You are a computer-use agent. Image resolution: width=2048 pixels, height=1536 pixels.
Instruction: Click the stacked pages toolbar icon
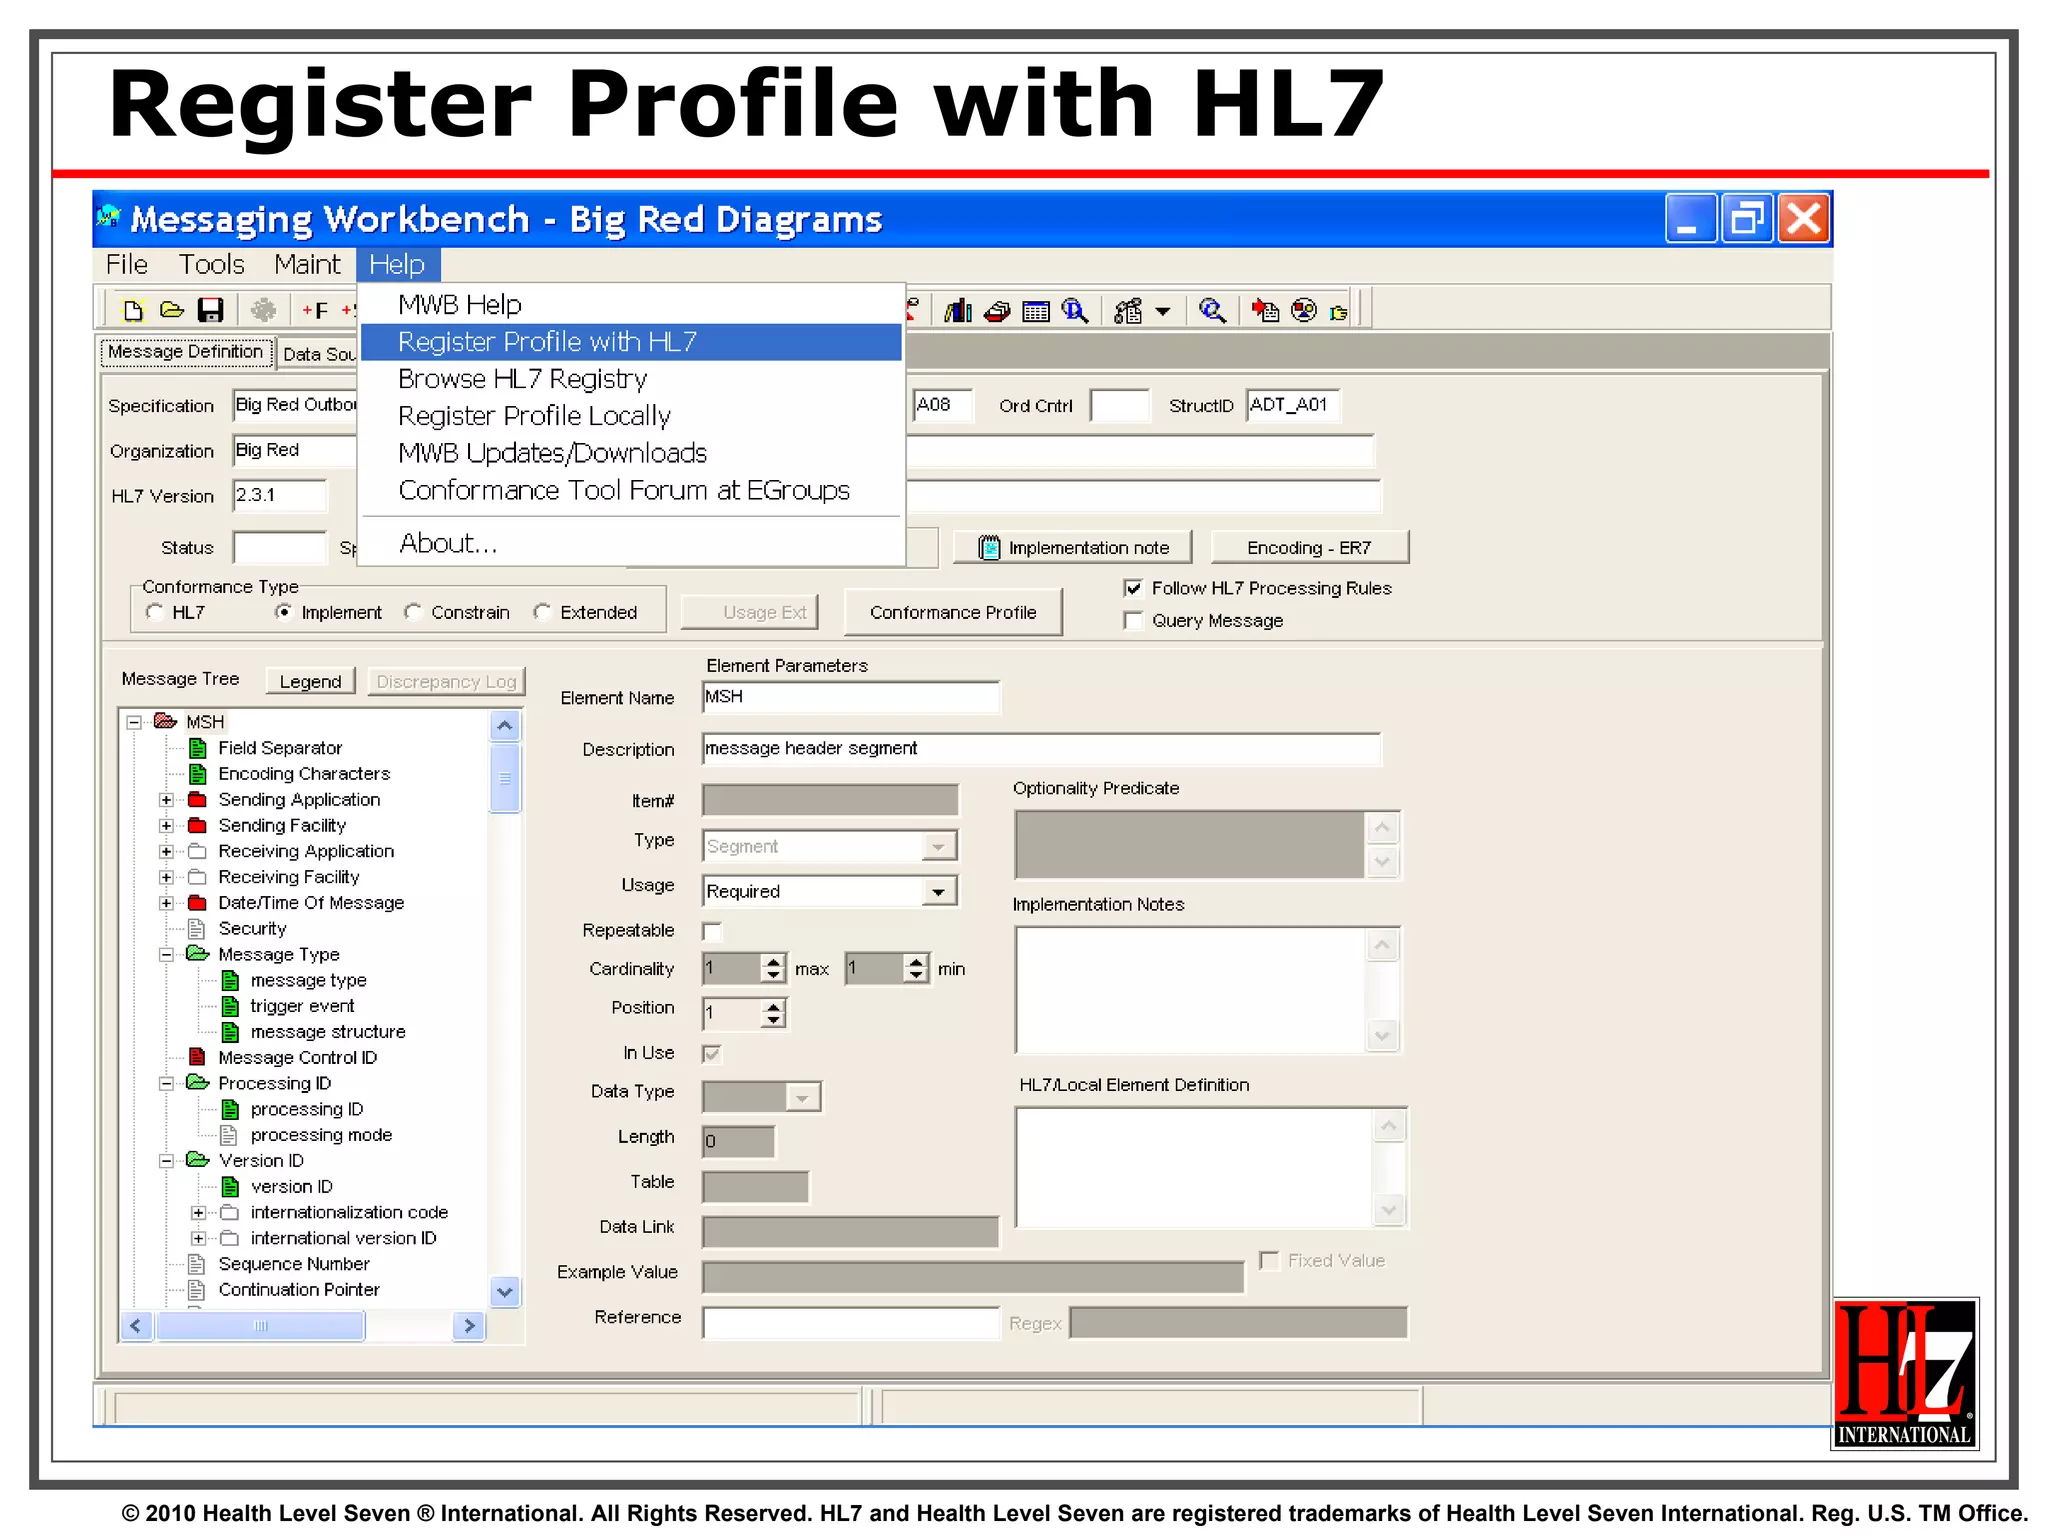[x=997, y=312]
